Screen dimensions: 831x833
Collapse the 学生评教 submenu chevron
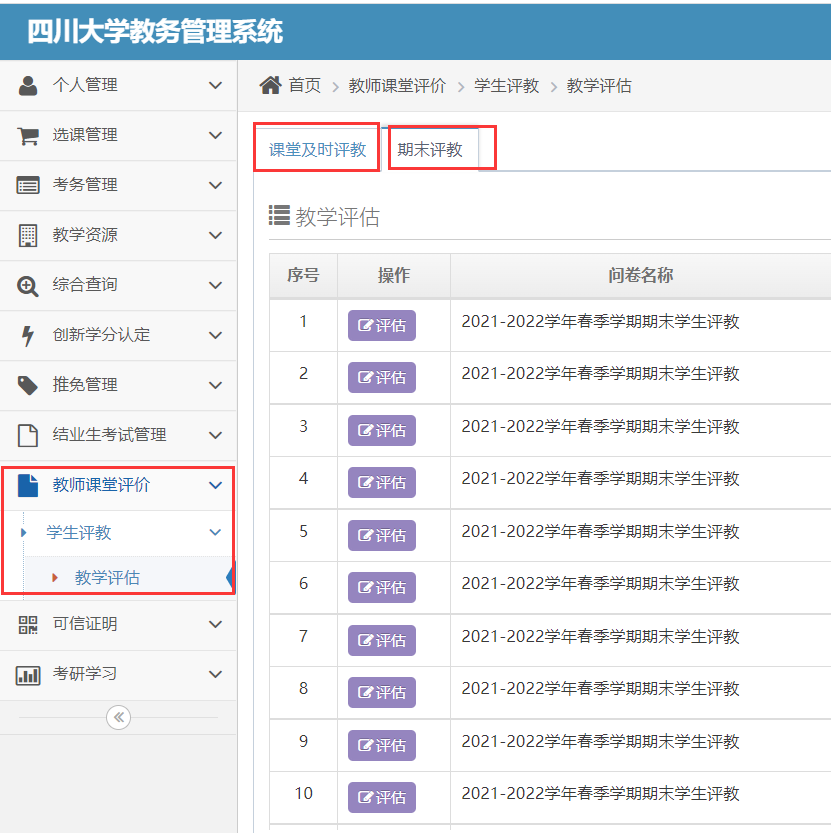tap(215, 533)
